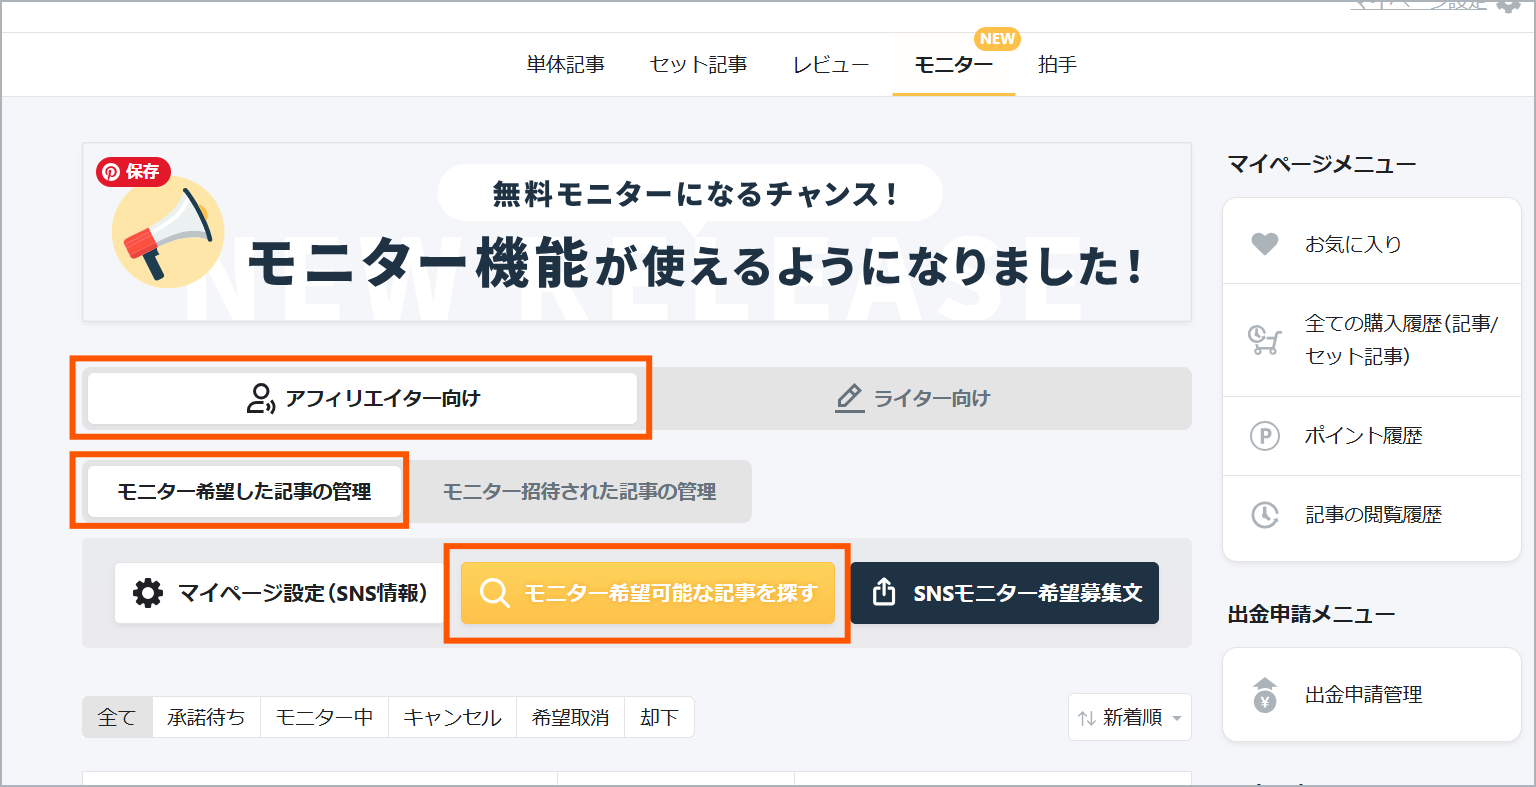Click the yen icon beside 出金申請管理

click(x=1263, y=694)
